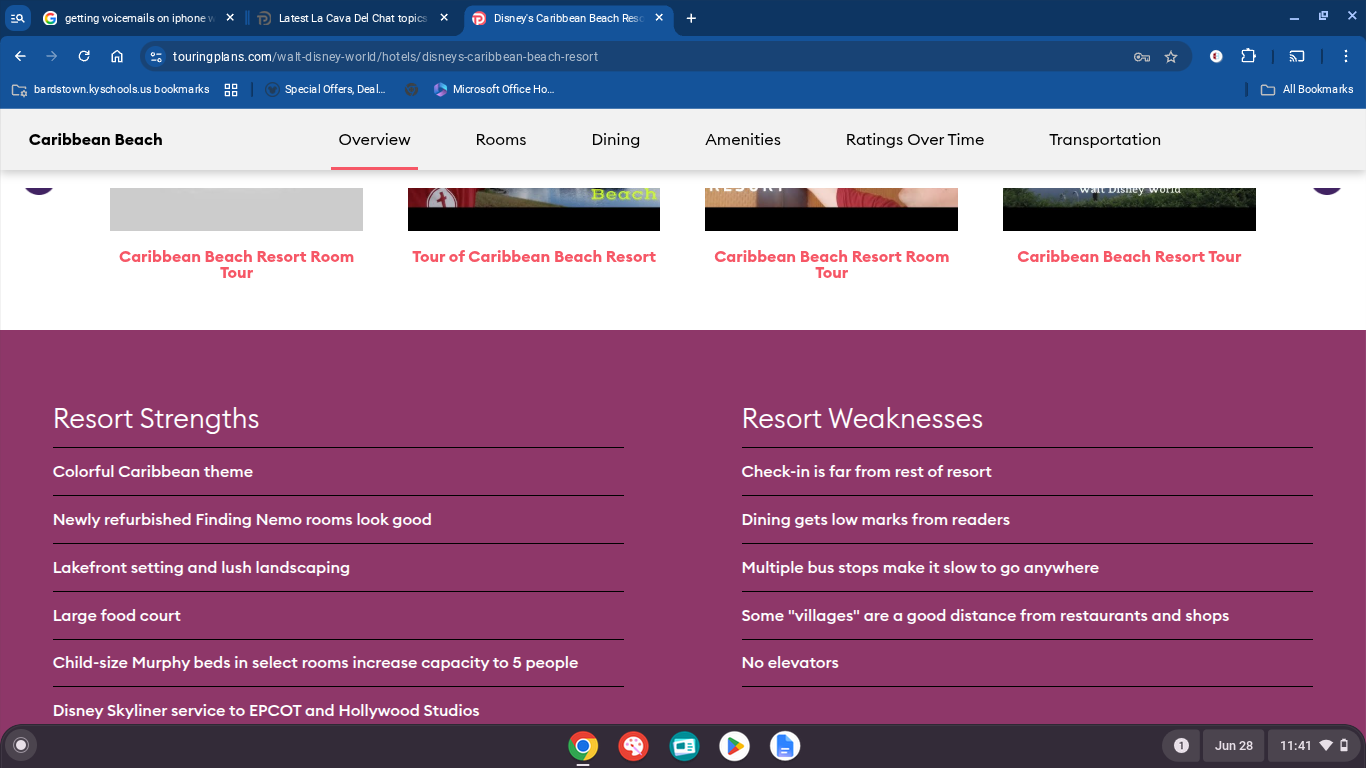The height and width of the screenshot is (768, 1366).
Task: Expand the All Bookmarks folder
Action: point(1307,89)
